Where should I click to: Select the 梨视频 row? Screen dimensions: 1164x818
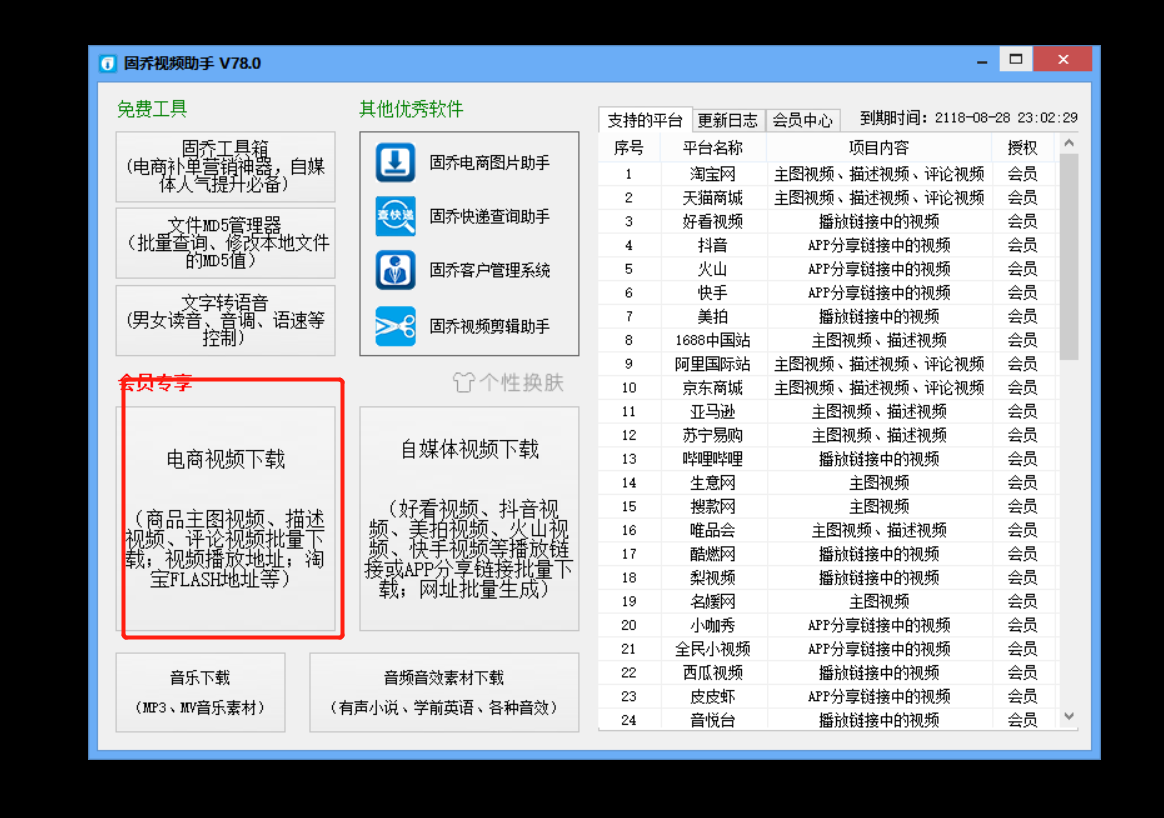tap(828, 577)
